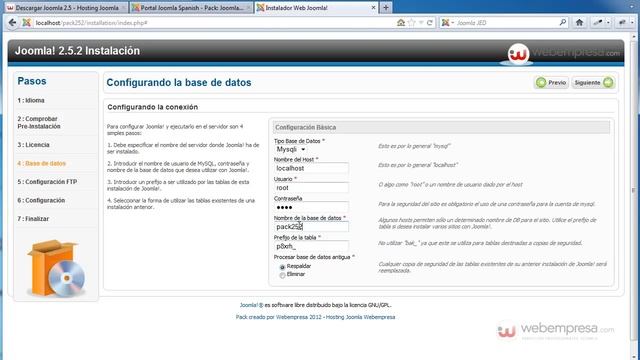Select the Eliminar radio button

pyautogui.click(x=282, y=275)
